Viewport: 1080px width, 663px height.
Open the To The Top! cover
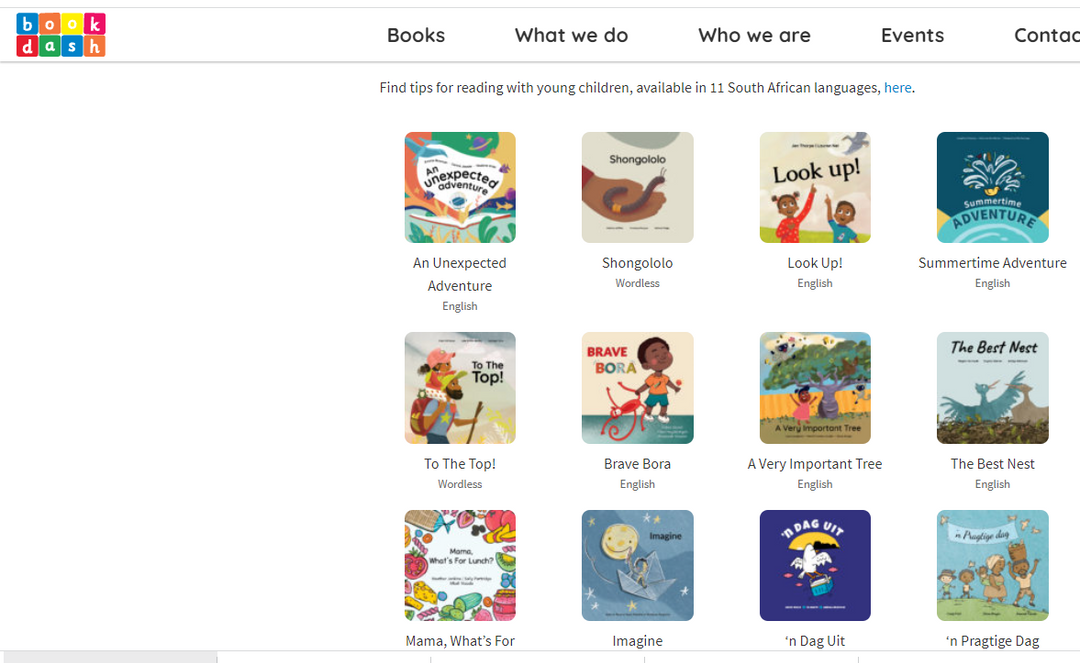[460, 388]
